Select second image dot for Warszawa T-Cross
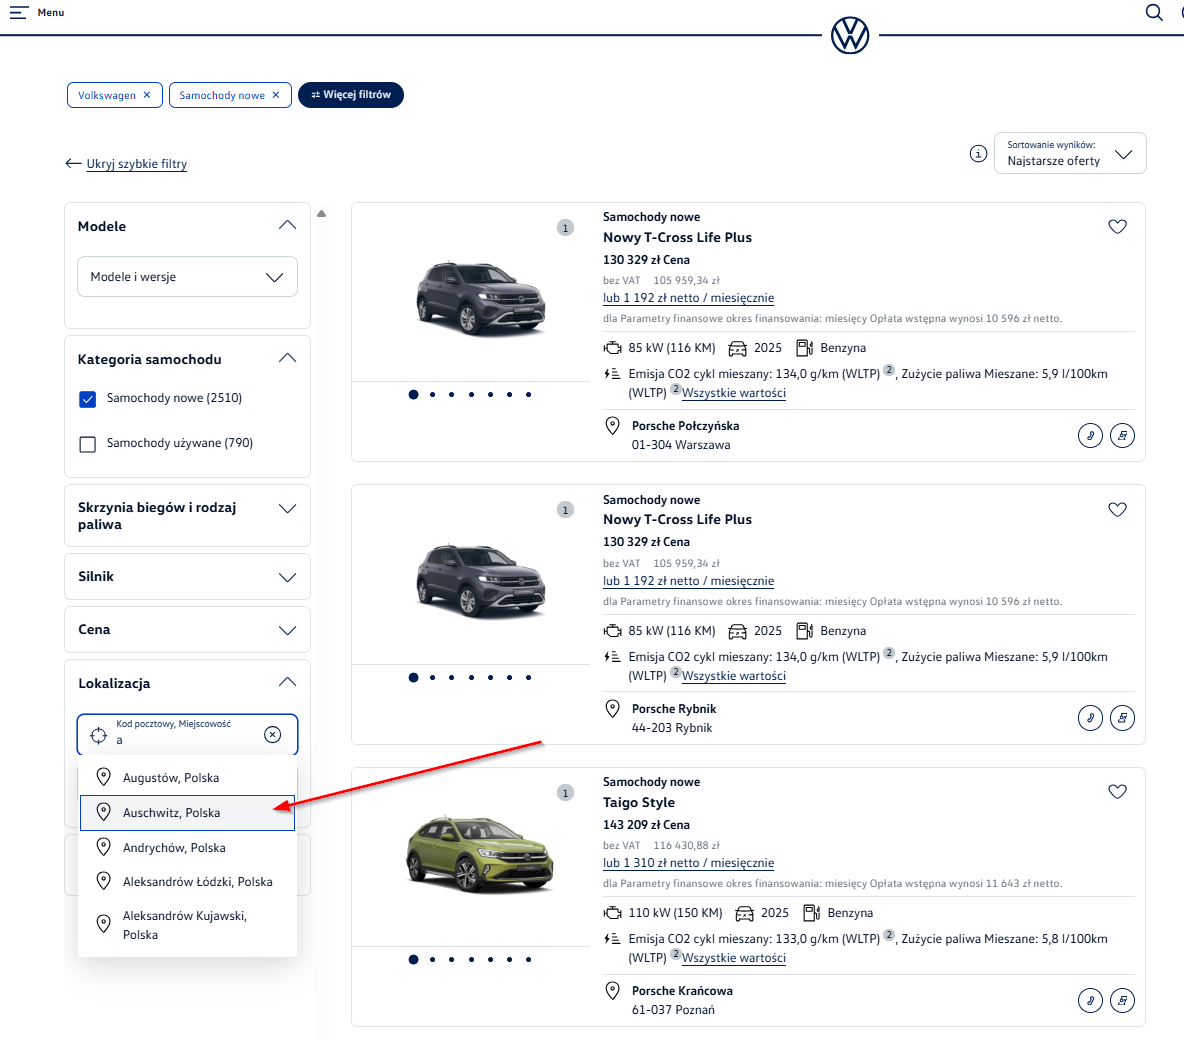Screen dimensions: 1184x1040 point(433,394)
